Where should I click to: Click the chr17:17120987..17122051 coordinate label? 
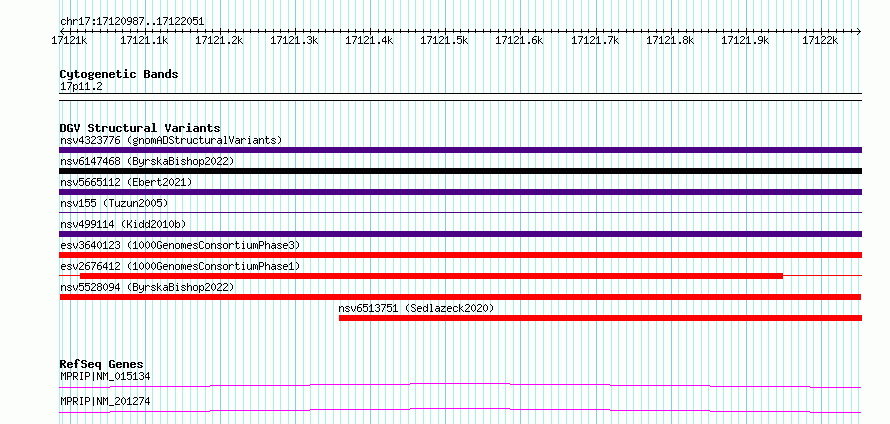tap(132, 22)
